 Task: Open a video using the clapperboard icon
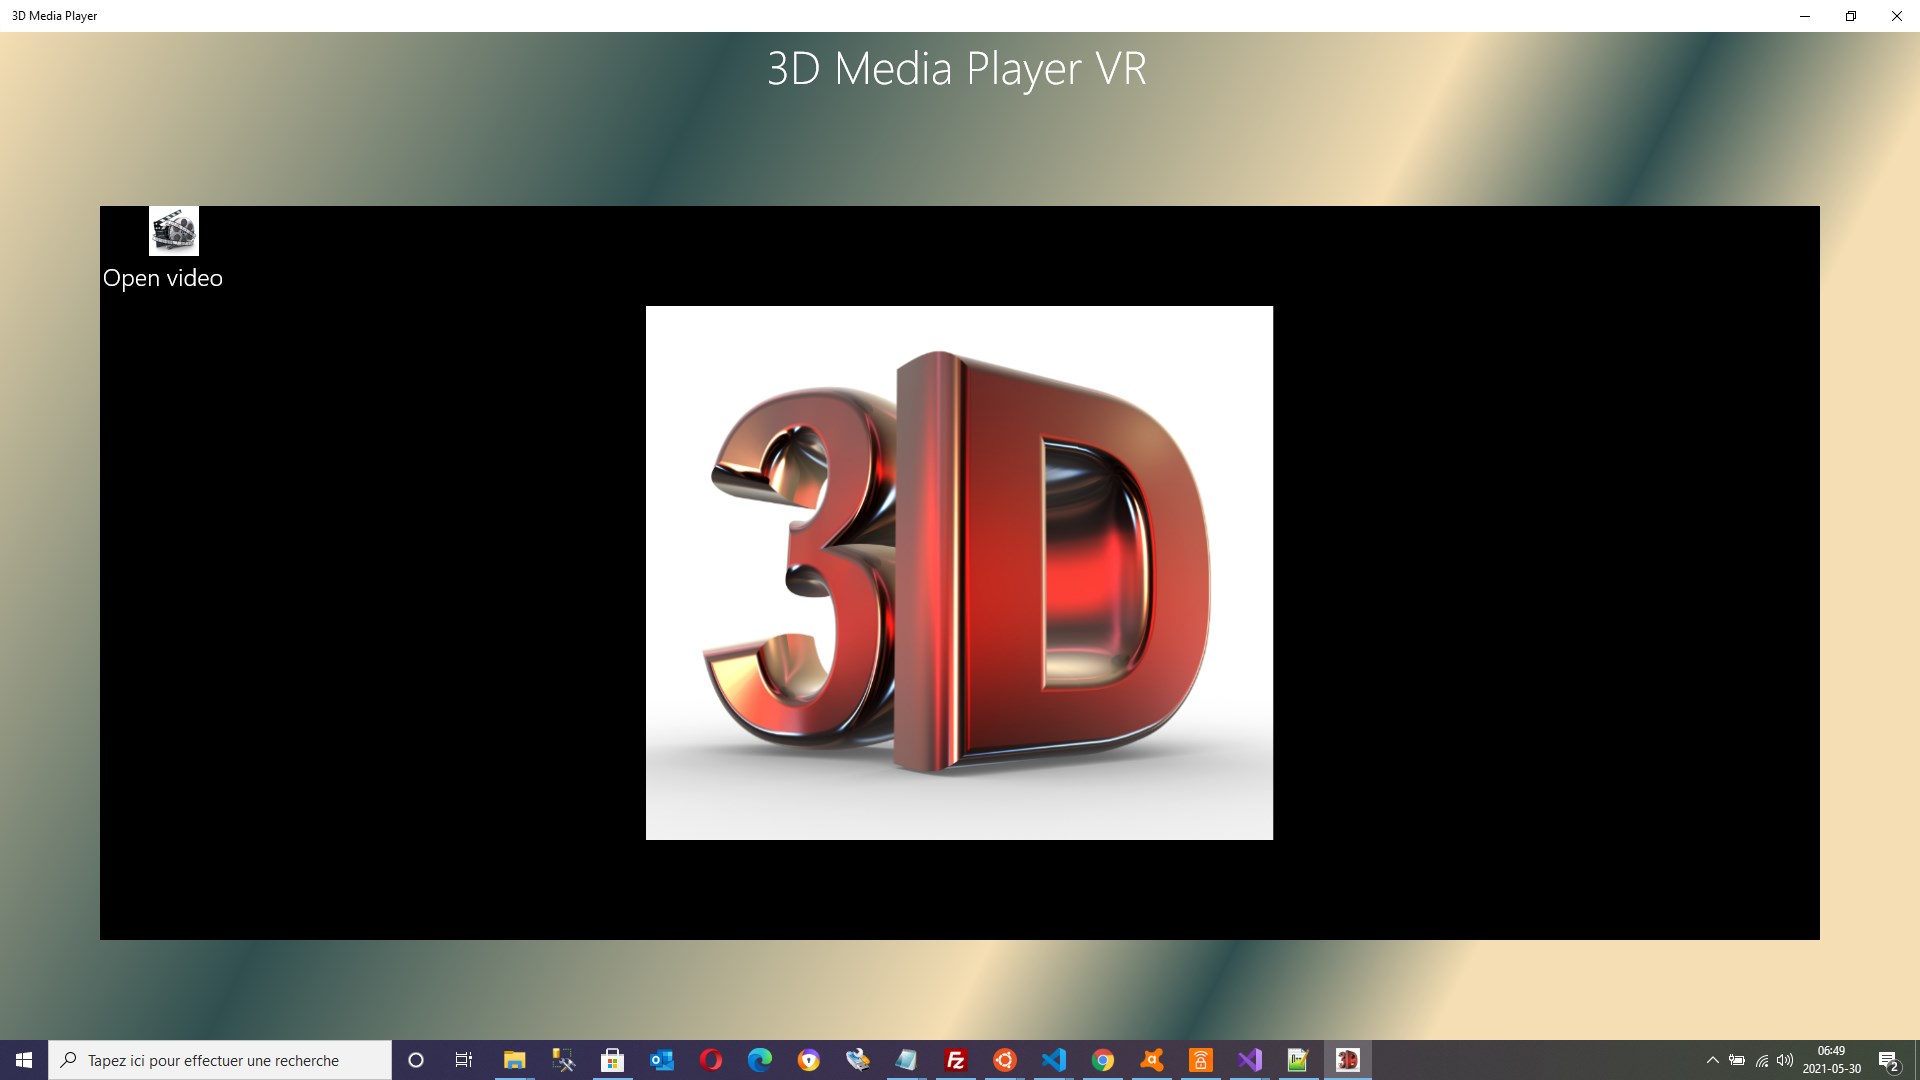pos(173,231)
